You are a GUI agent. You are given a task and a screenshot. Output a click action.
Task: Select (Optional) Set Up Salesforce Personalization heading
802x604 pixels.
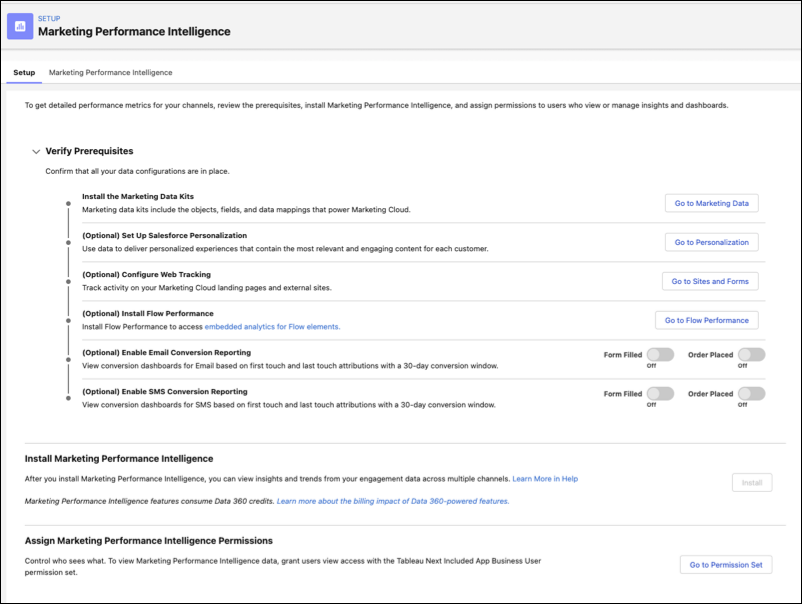165,235
